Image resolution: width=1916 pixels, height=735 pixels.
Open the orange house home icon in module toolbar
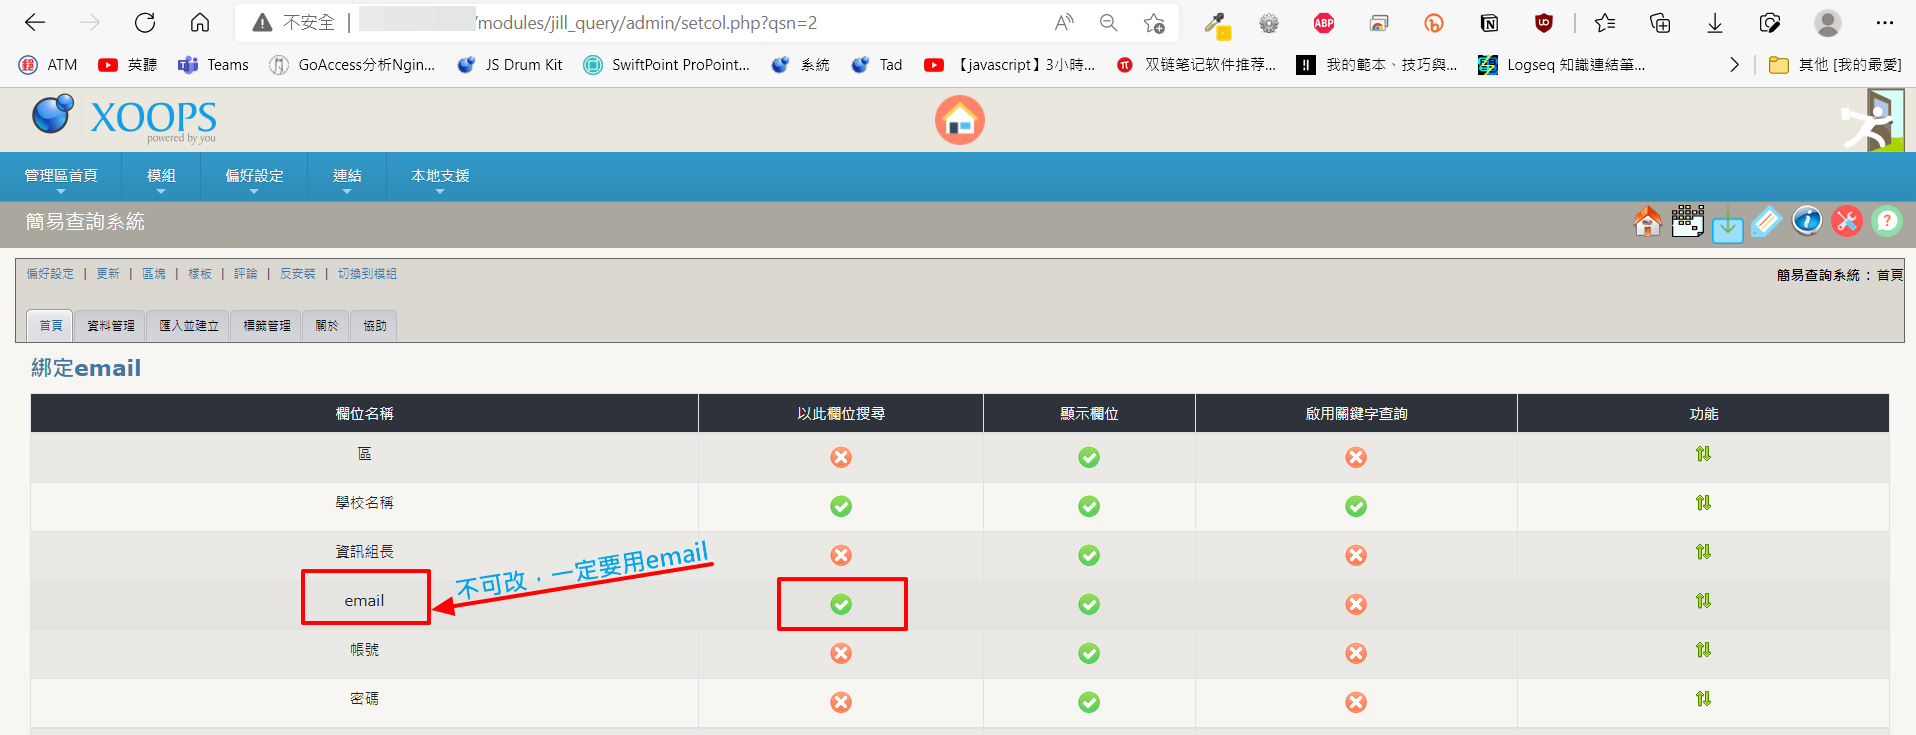[1647, 221]
